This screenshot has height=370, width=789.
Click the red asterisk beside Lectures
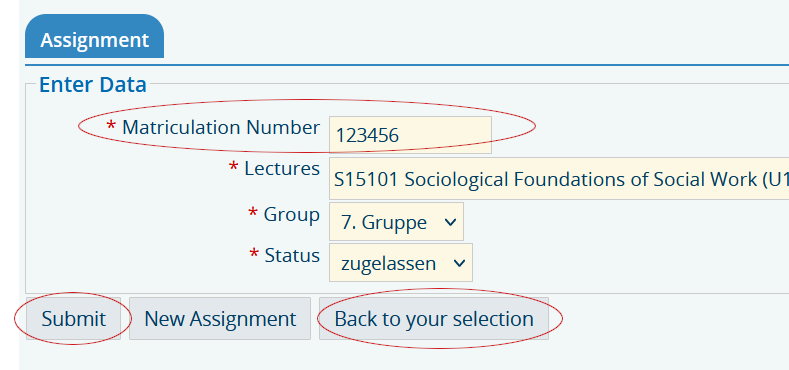(233, 167)
